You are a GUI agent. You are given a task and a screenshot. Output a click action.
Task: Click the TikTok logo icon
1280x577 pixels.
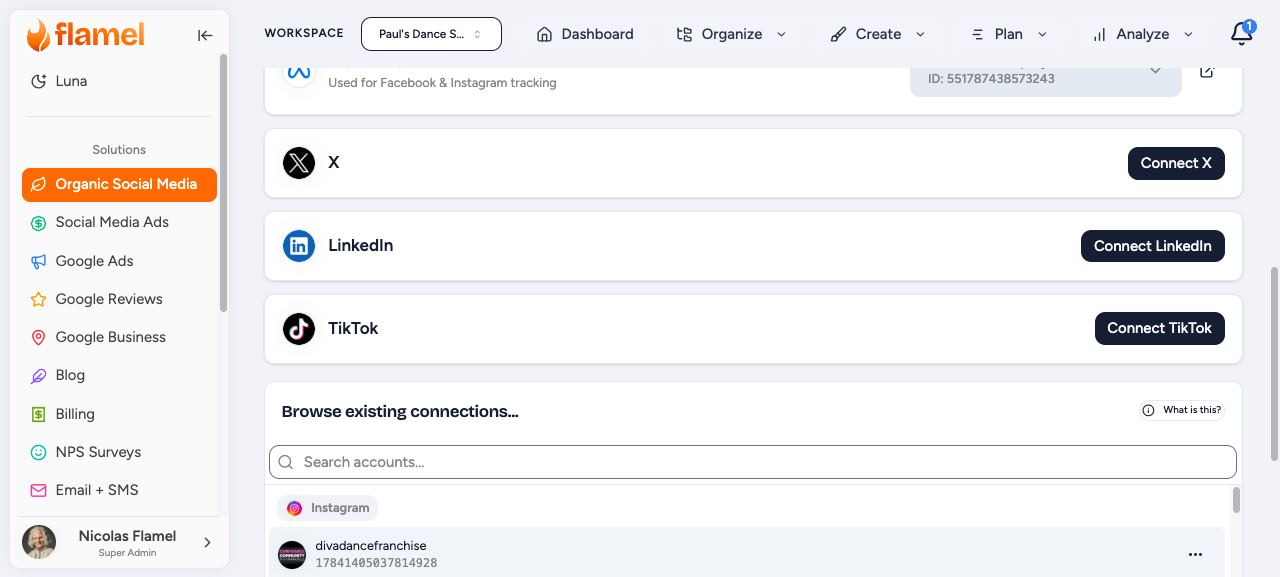coord(299,328)
